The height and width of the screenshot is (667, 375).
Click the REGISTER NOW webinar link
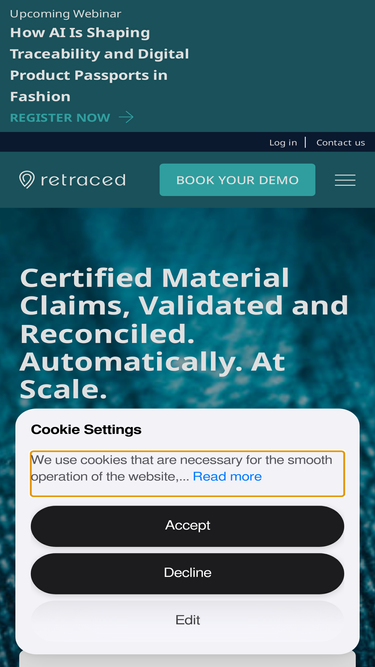click(x=60, y=117)
